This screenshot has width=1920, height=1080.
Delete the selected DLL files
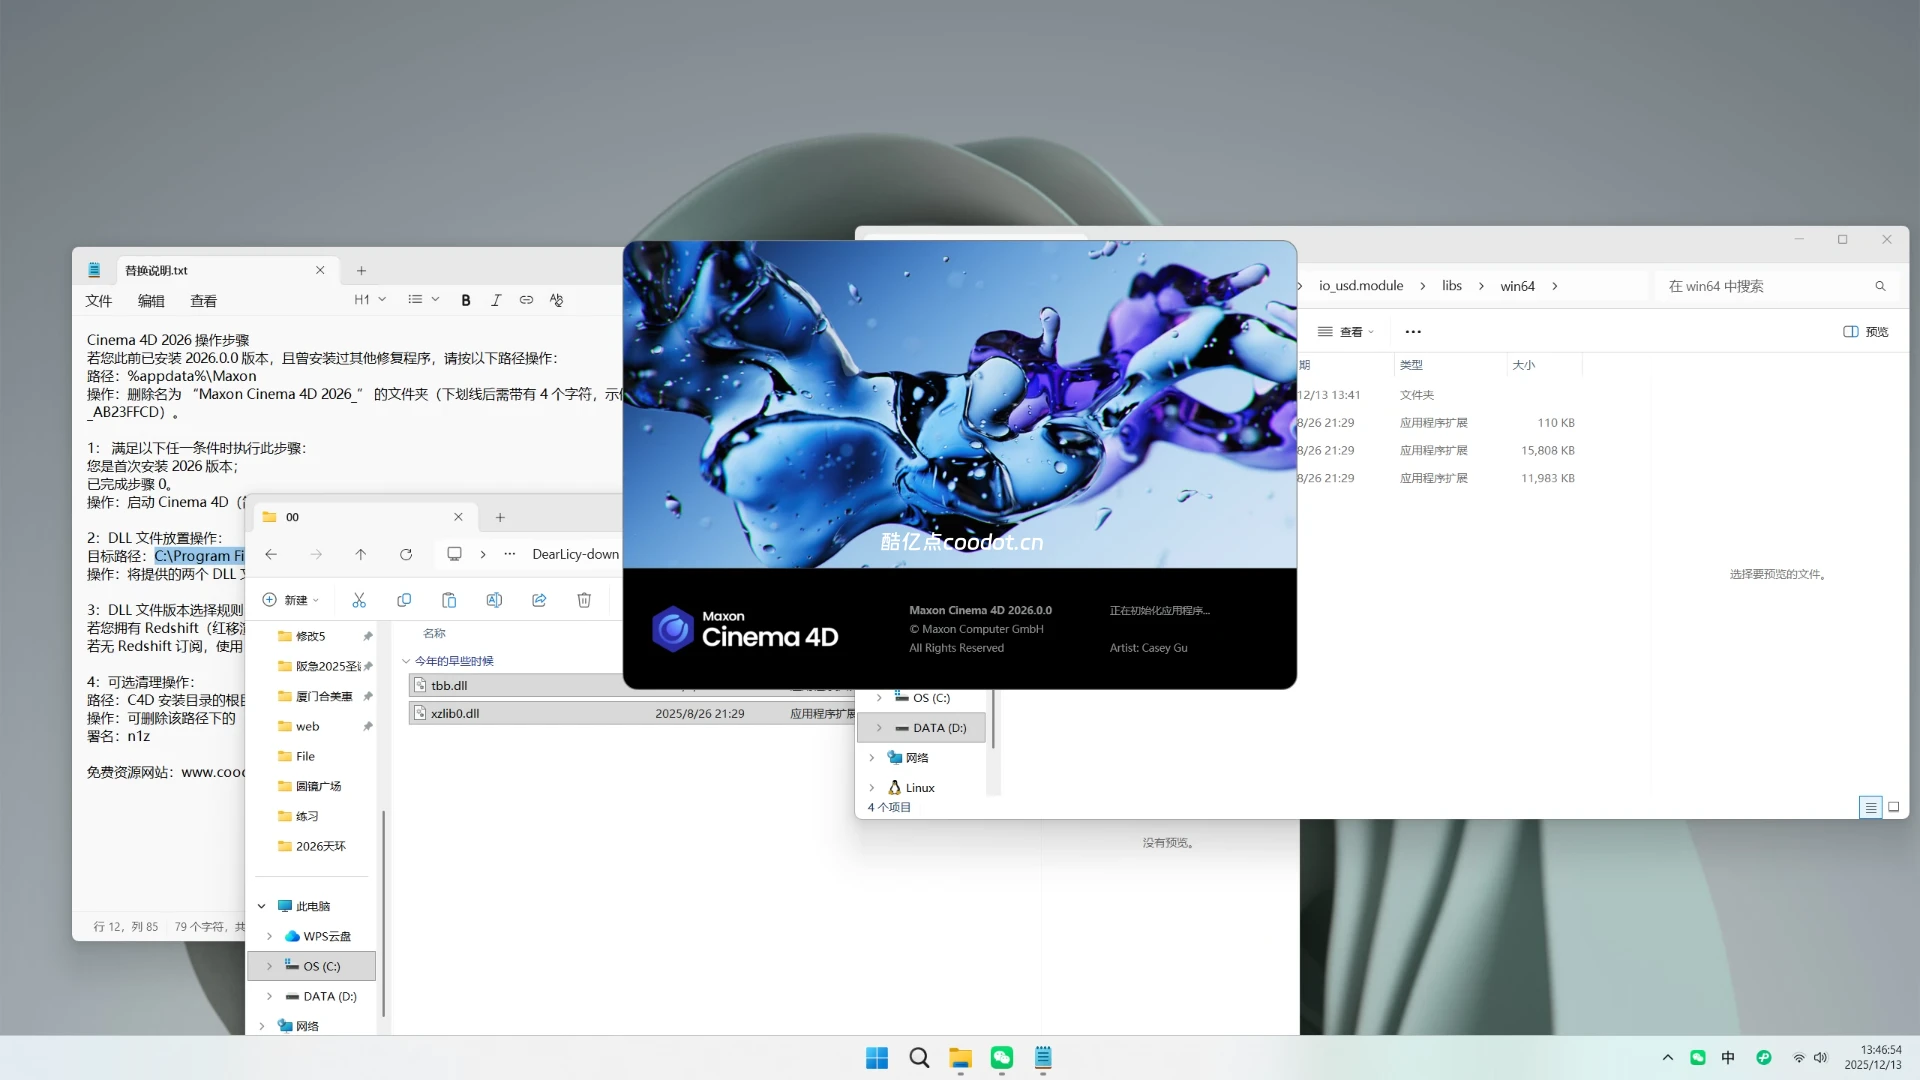(x=584, y=600)
